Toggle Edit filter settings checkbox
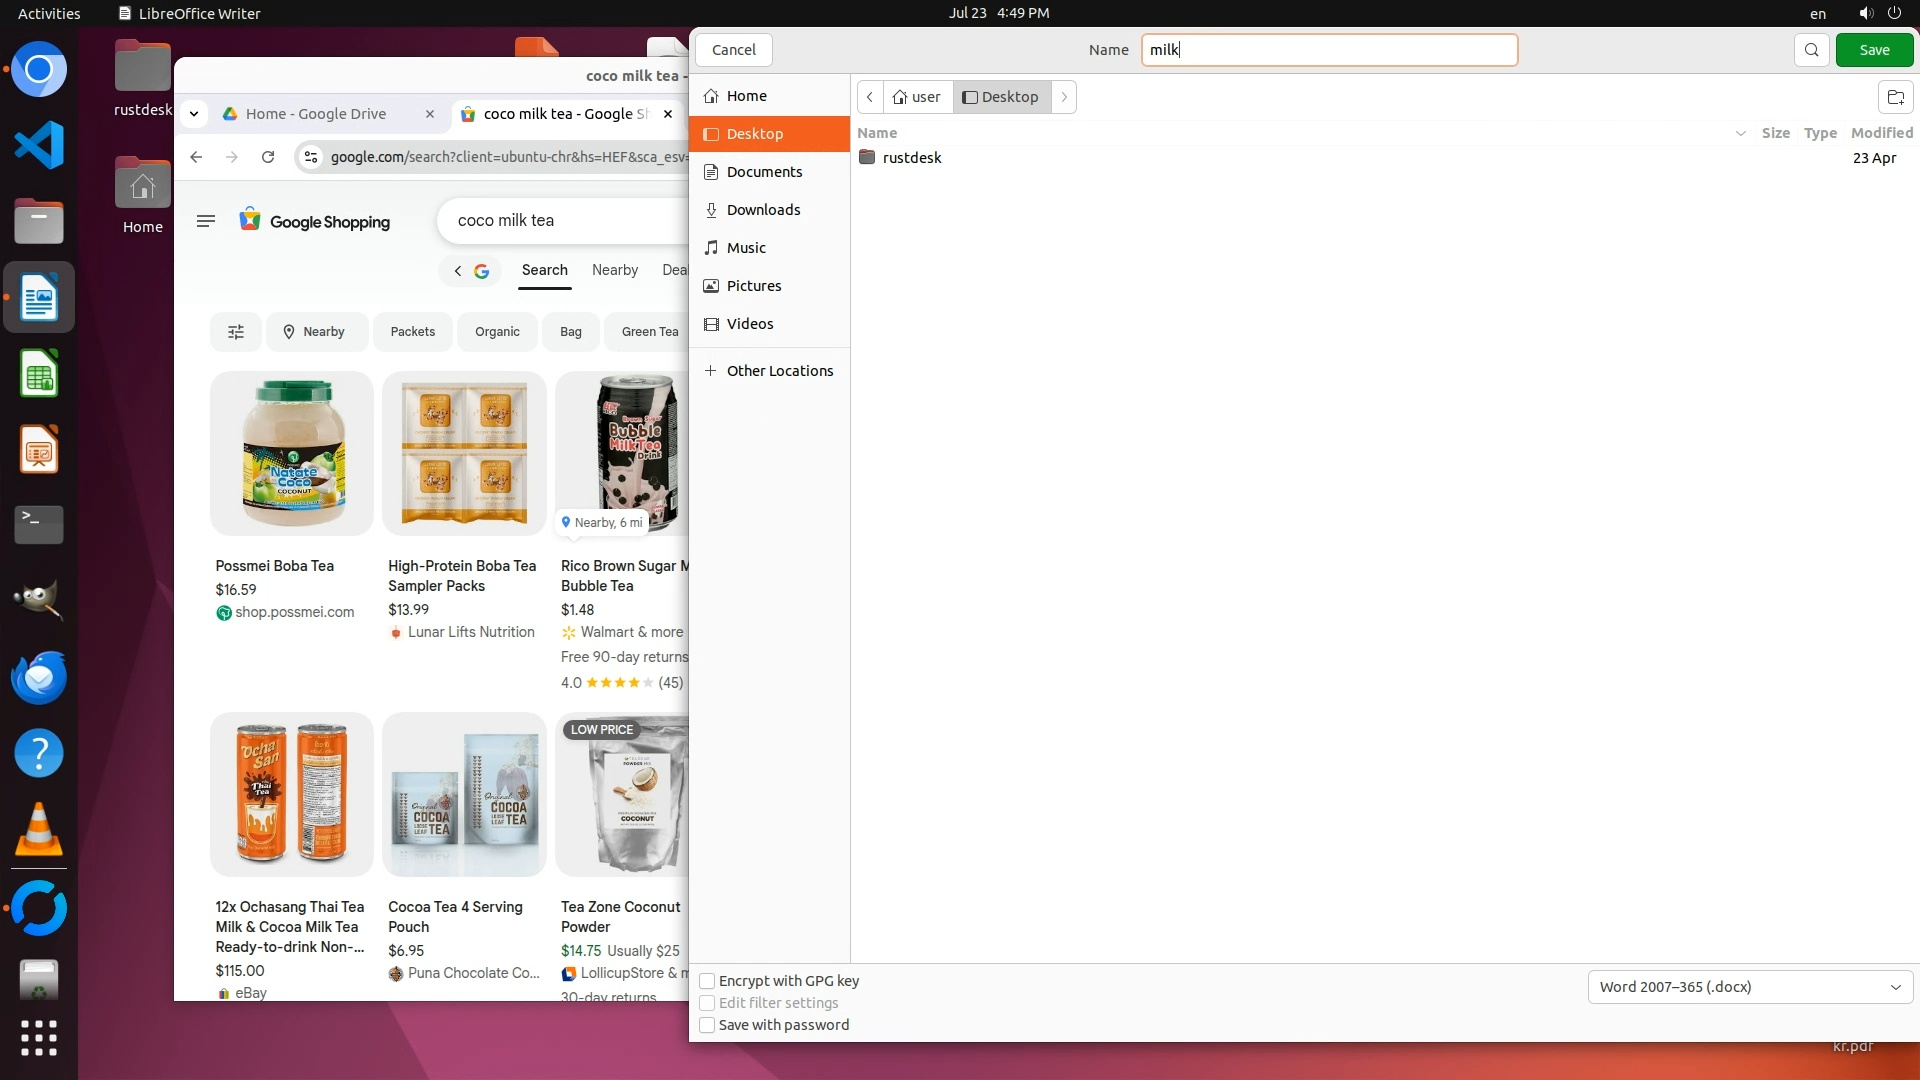Screen dimensions: 1920x1080 tap(707, 1003)
